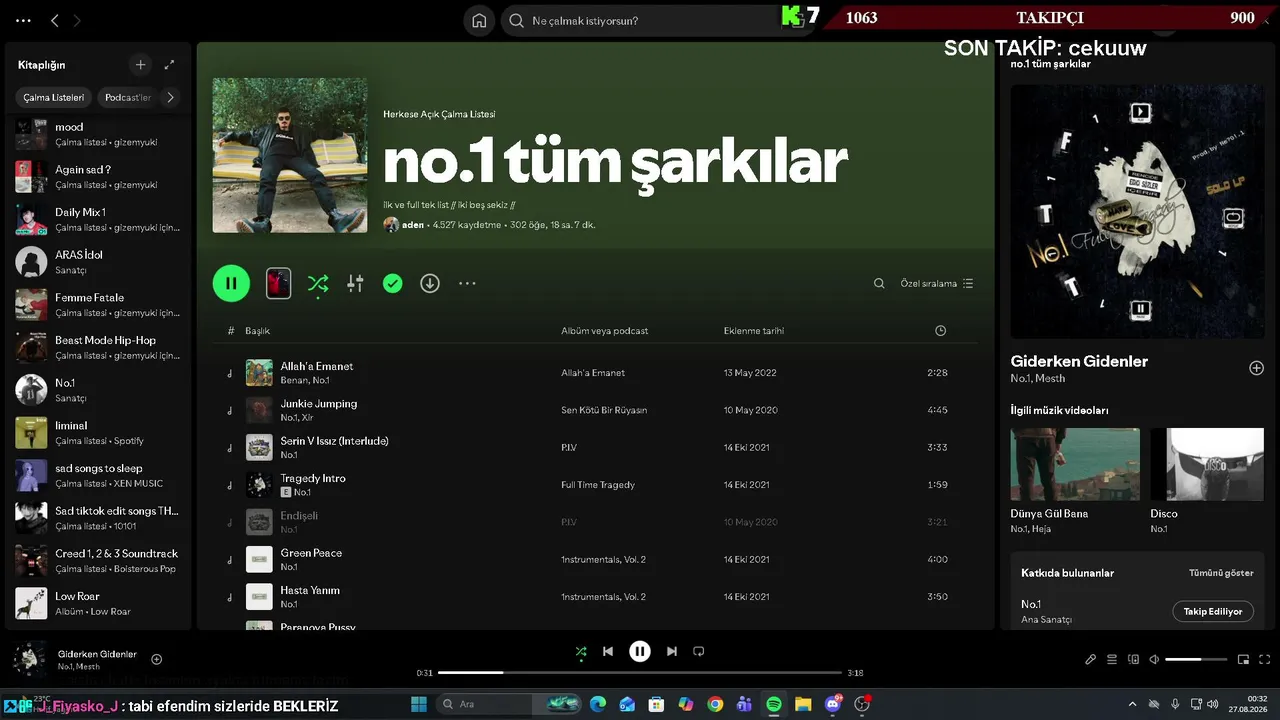This screenshot has width=1280, height=720.
Task: Filter library by Çalma Listeleri
Action: click(54, 97)
